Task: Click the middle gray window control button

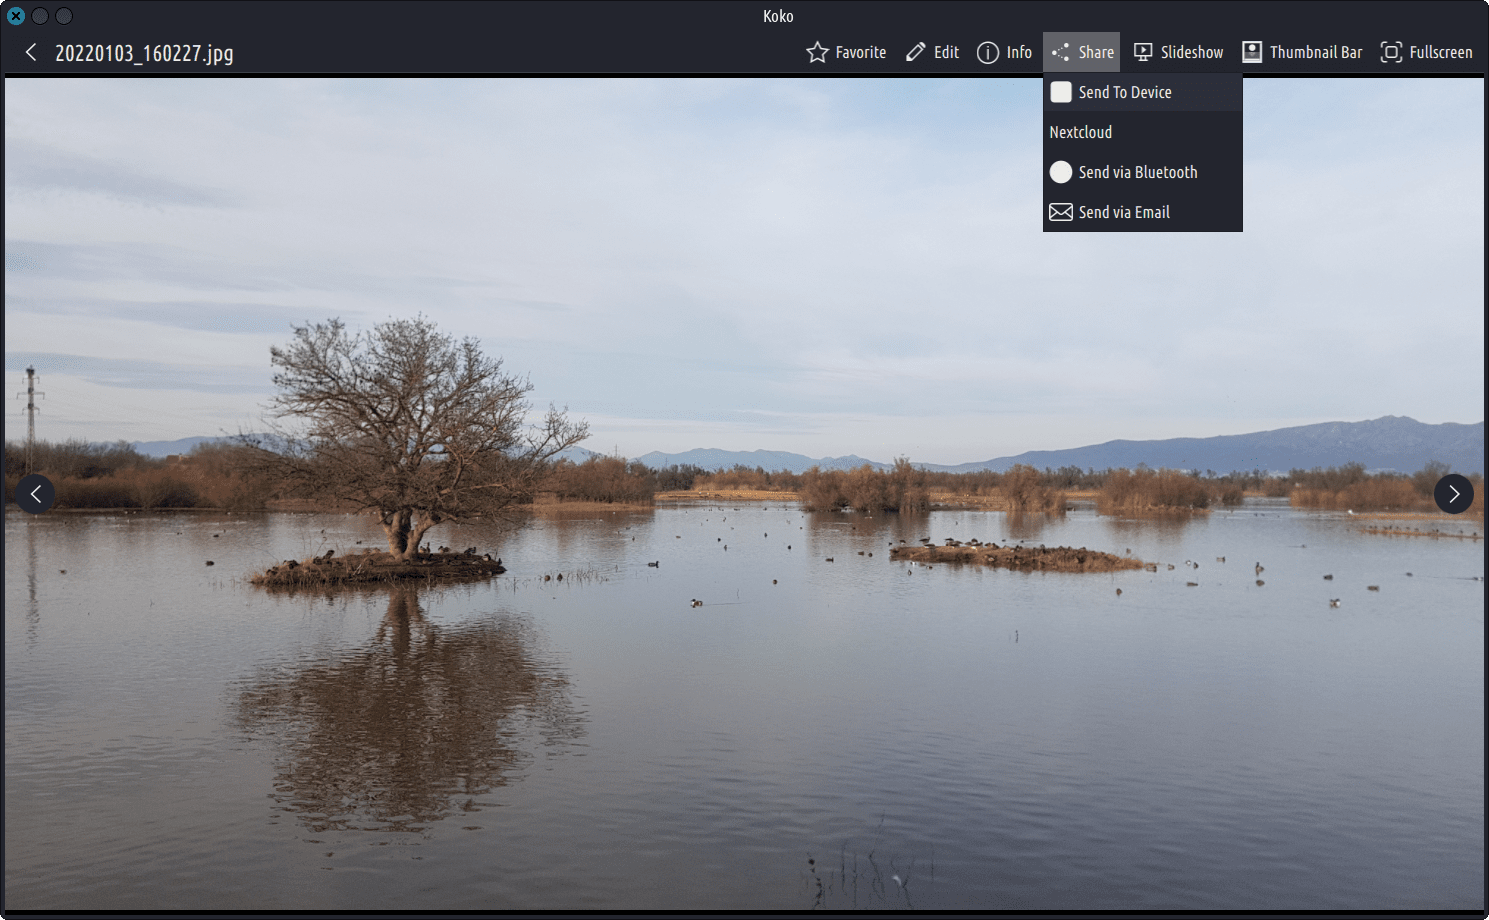Action: pyautogui.click(x=40, y=16)
